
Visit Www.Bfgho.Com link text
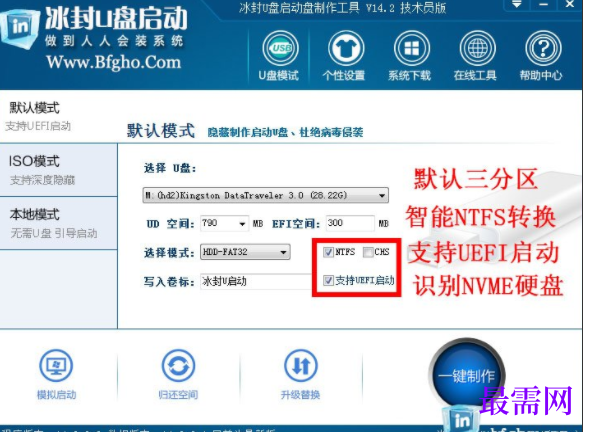point(114,63)
